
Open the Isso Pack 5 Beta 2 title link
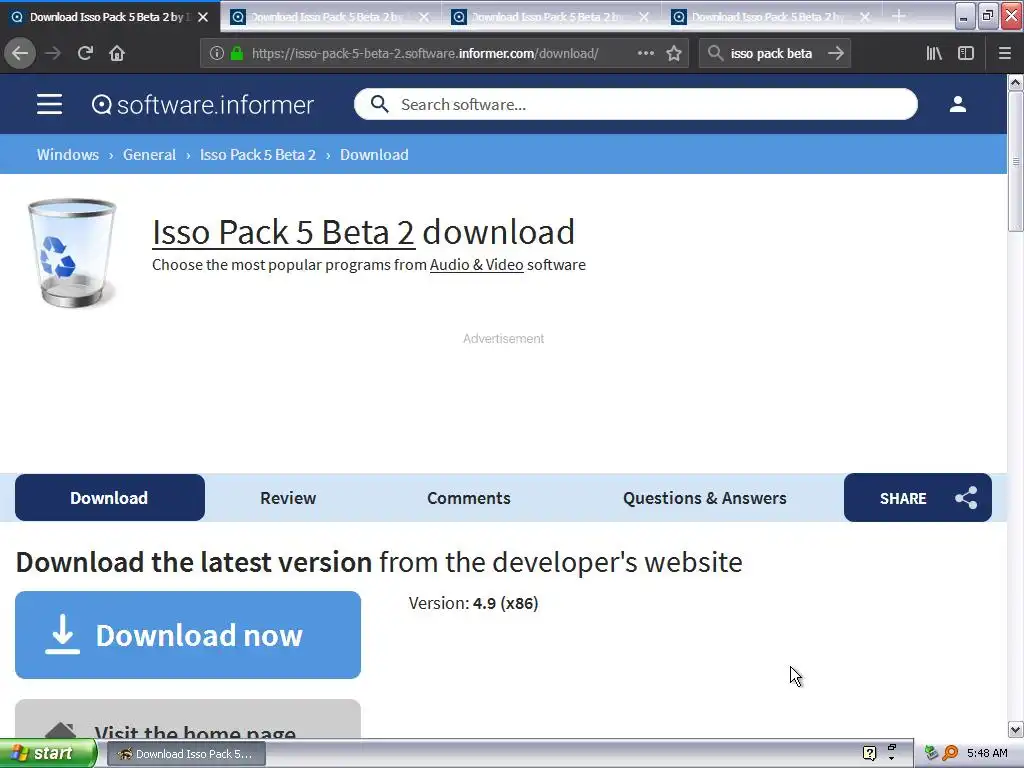(283, 232)
